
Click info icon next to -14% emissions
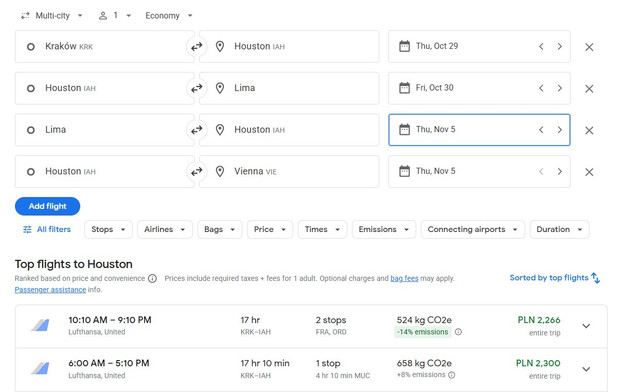tap(458, 332)
